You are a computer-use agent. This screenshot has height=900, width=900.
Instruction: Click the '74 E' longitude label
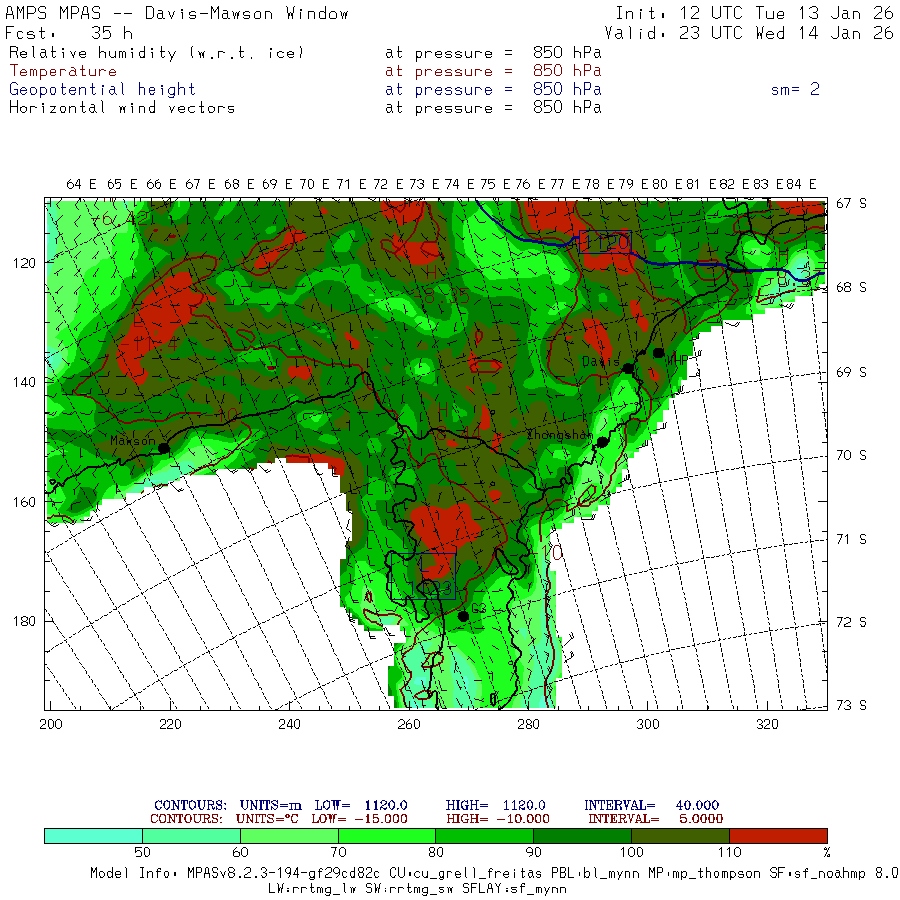459,184
